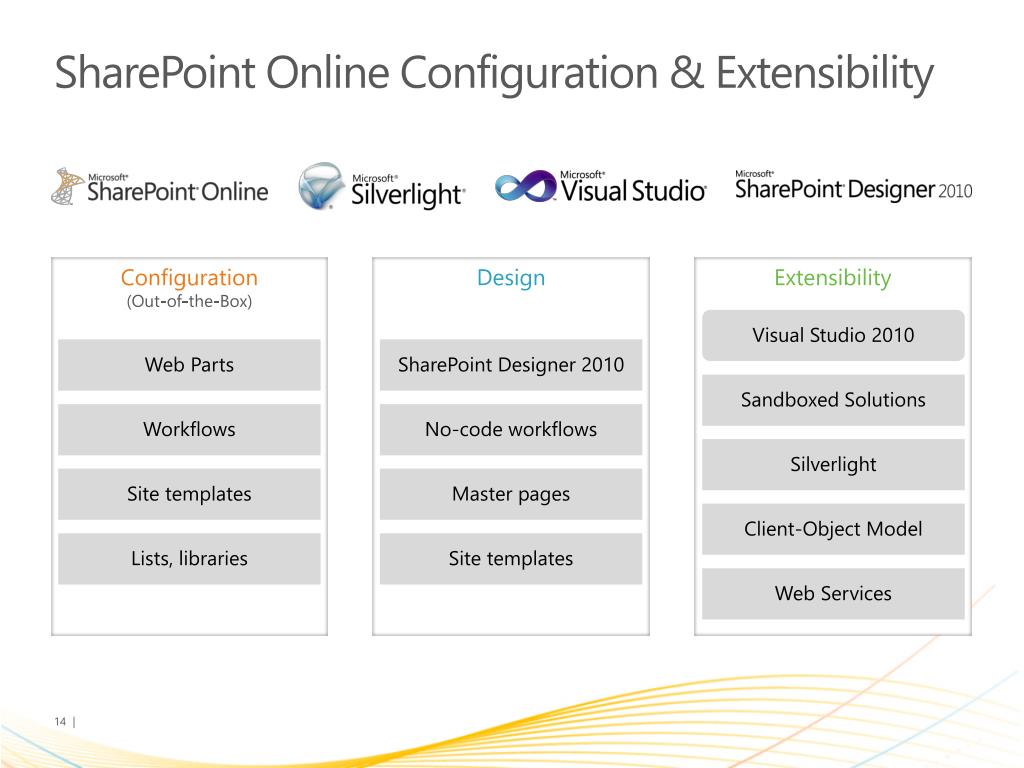Click Site templates under Configuration
Viewport: 1024px width, 768px height.
189,494
